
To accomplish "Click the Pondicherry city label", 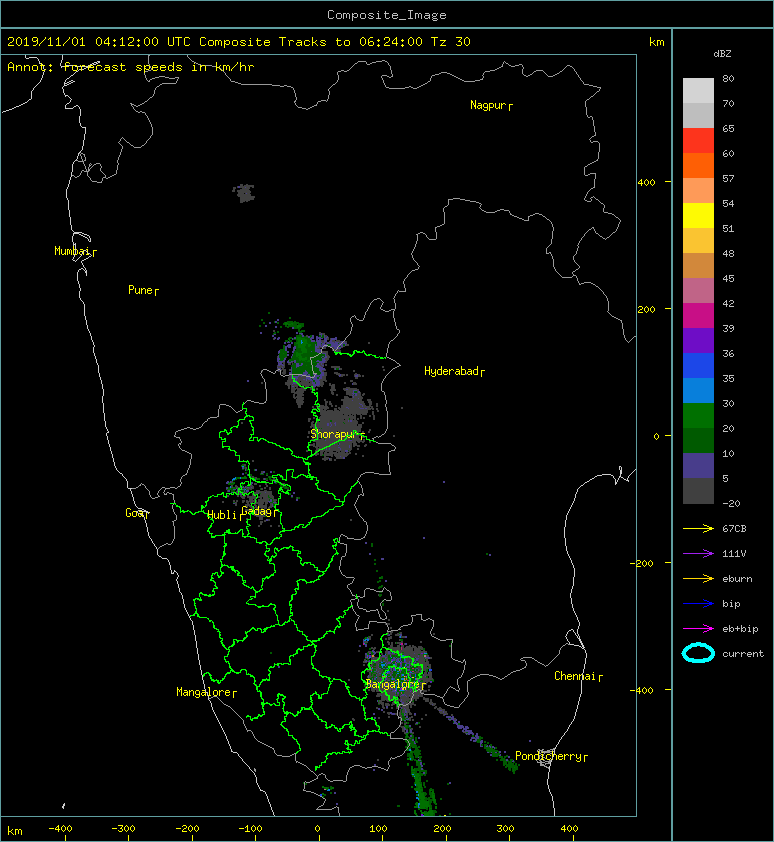I will [548, 756].
